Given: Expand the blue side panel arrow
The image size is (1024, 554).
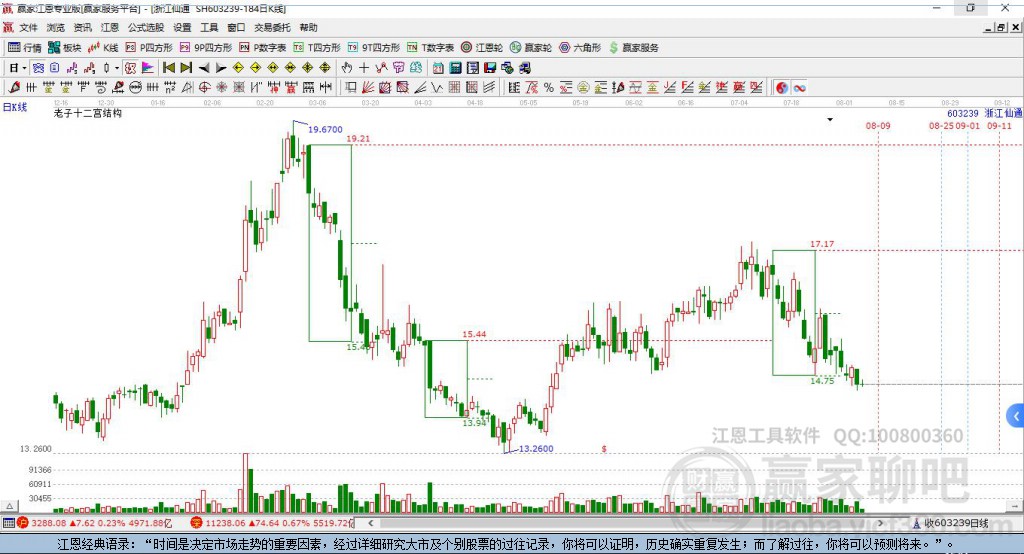Looking at the screenshot, I should [x=1016, y=416].
